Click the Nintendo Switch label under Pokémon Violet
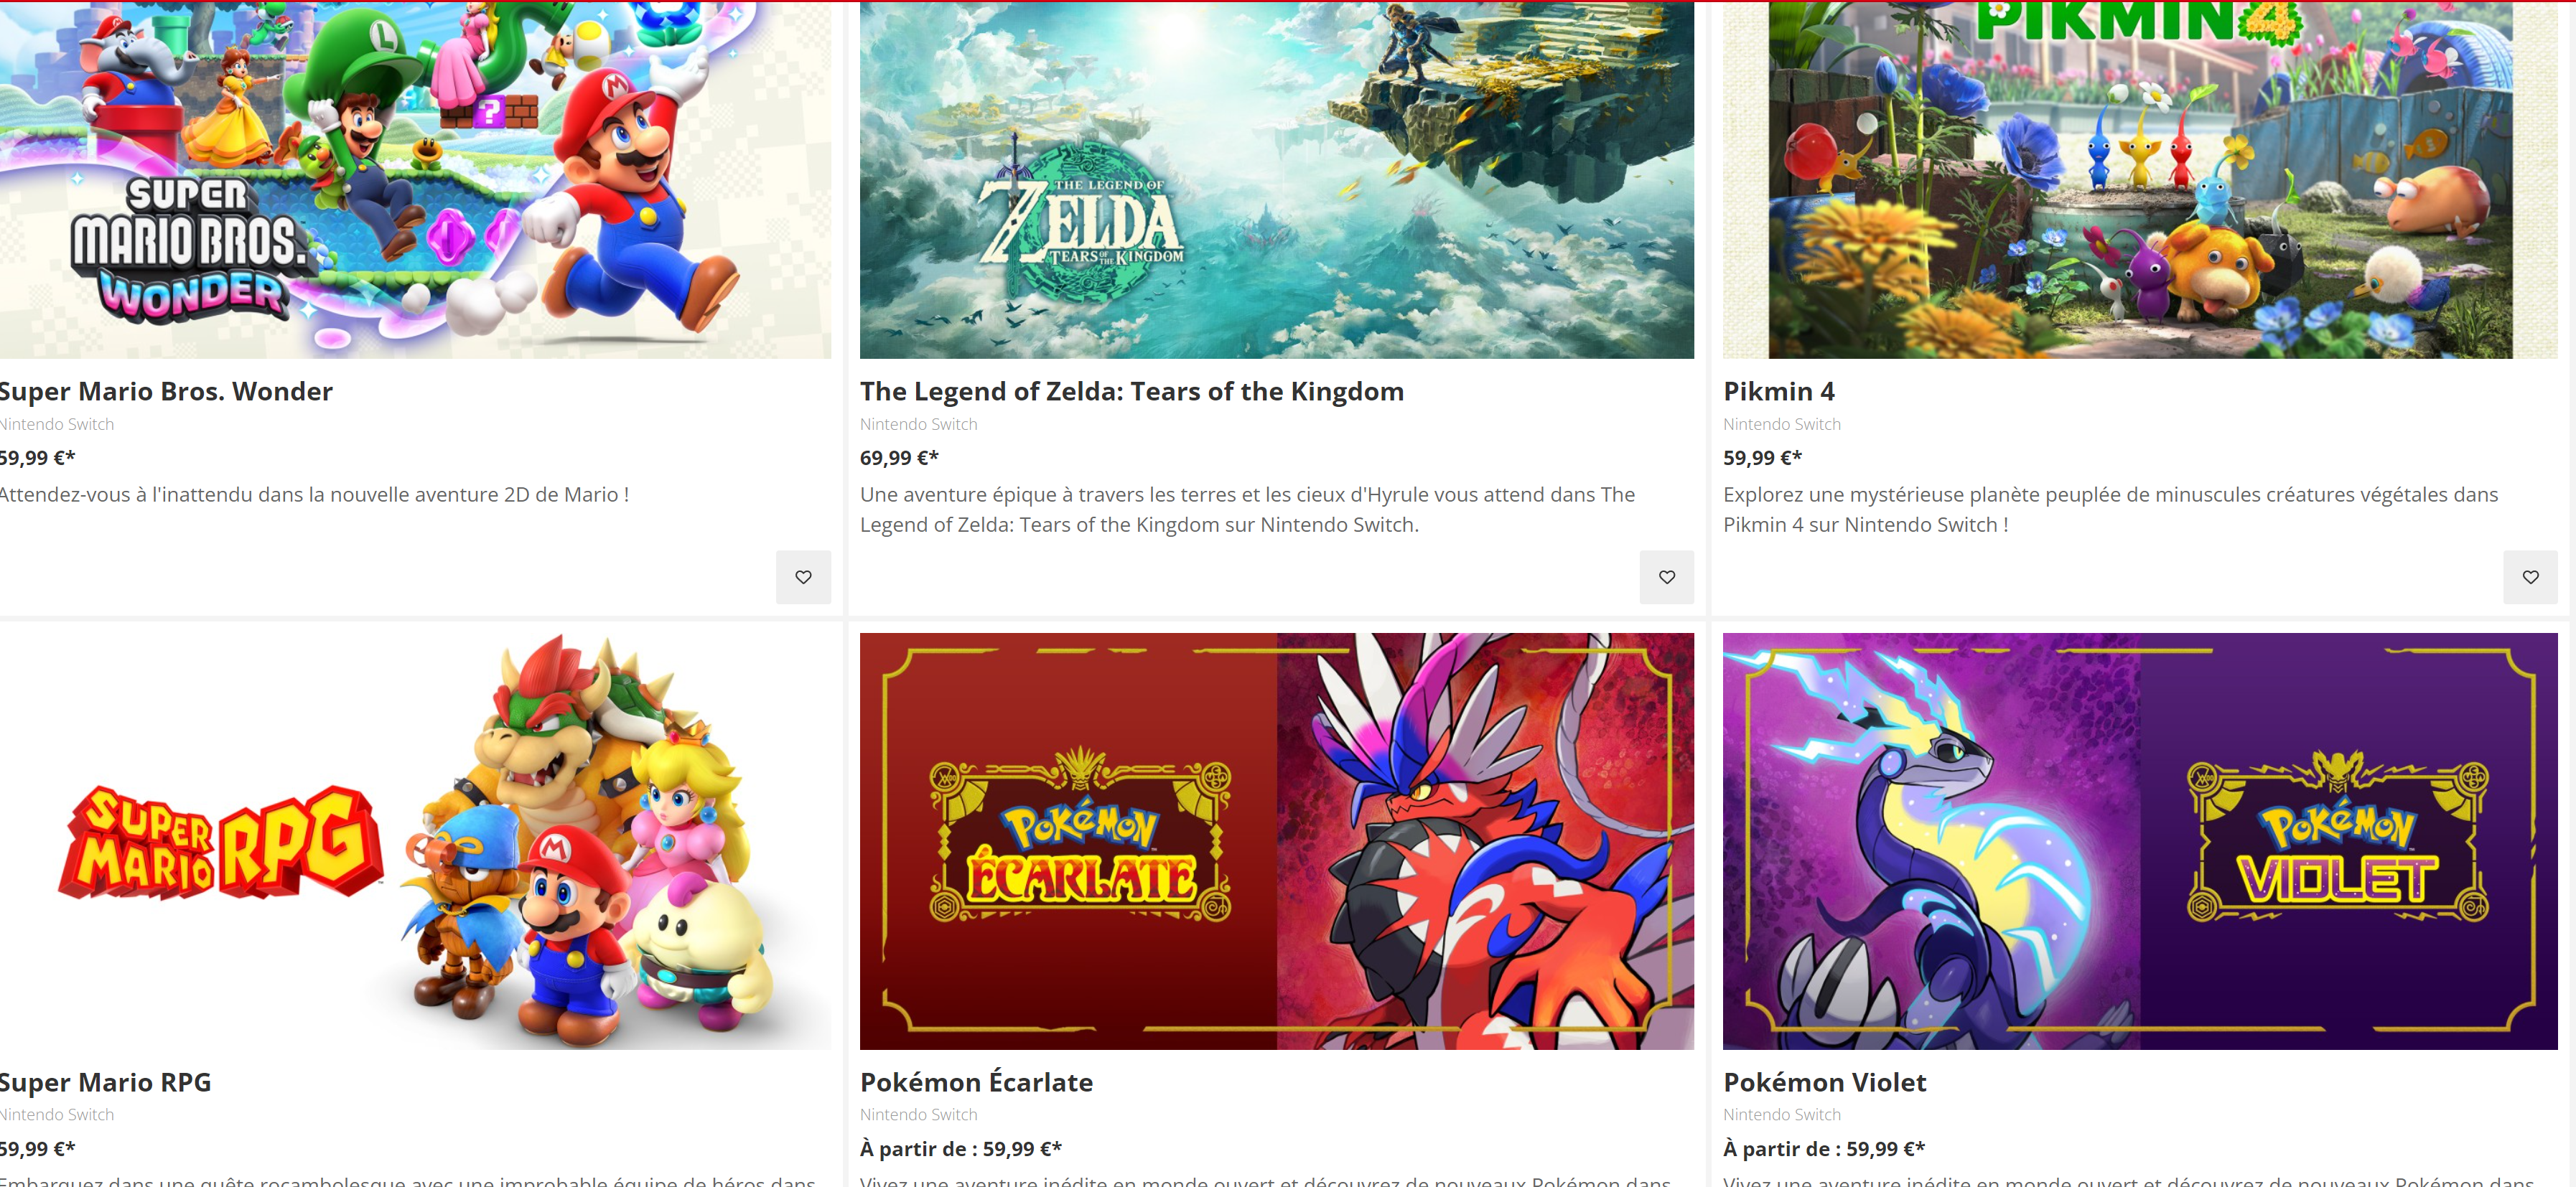 tap(1781, 1114)
